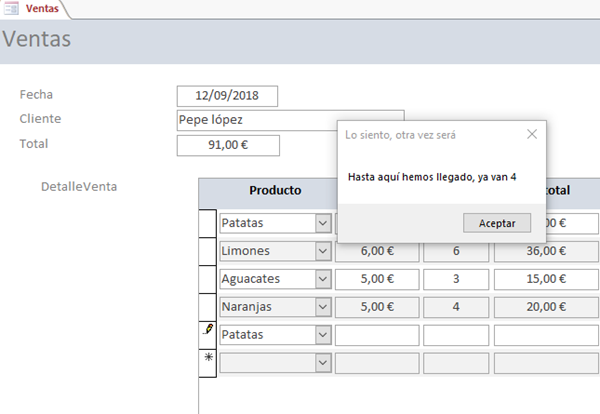Close the 'Lo siento, otra vez será' dialog

(x=532, y=134)
